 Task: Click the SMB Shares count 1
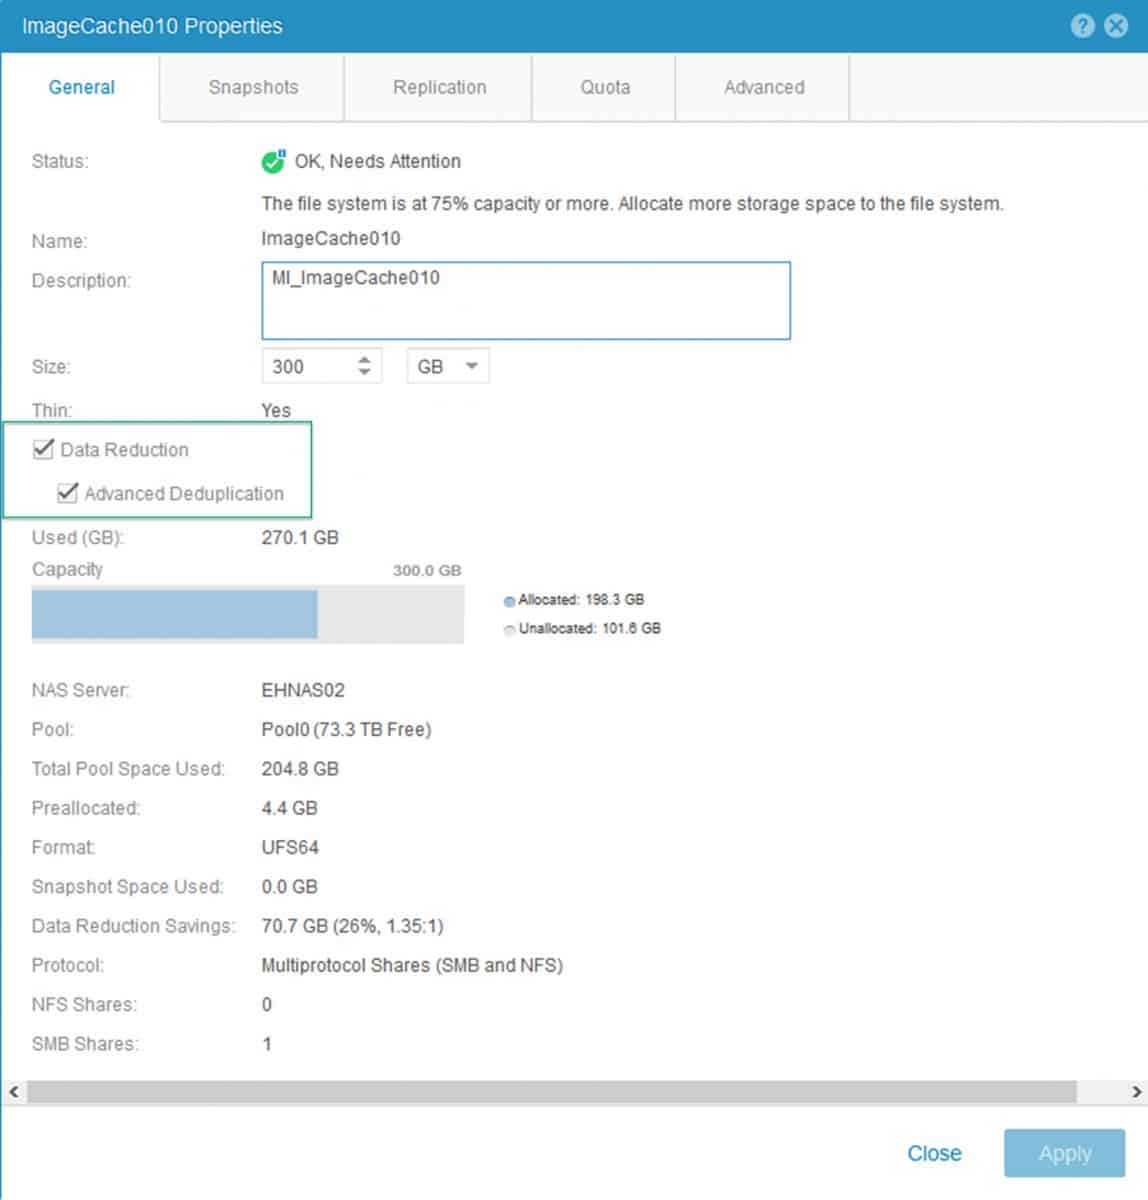[267, 1044]
